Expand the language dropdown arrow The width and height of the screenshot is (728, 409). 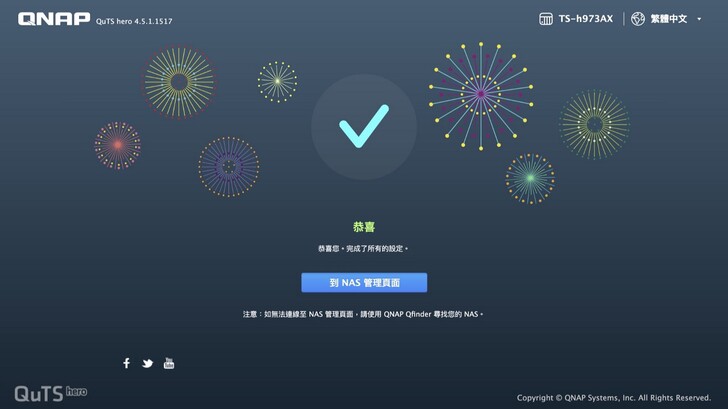pos(699,19)
